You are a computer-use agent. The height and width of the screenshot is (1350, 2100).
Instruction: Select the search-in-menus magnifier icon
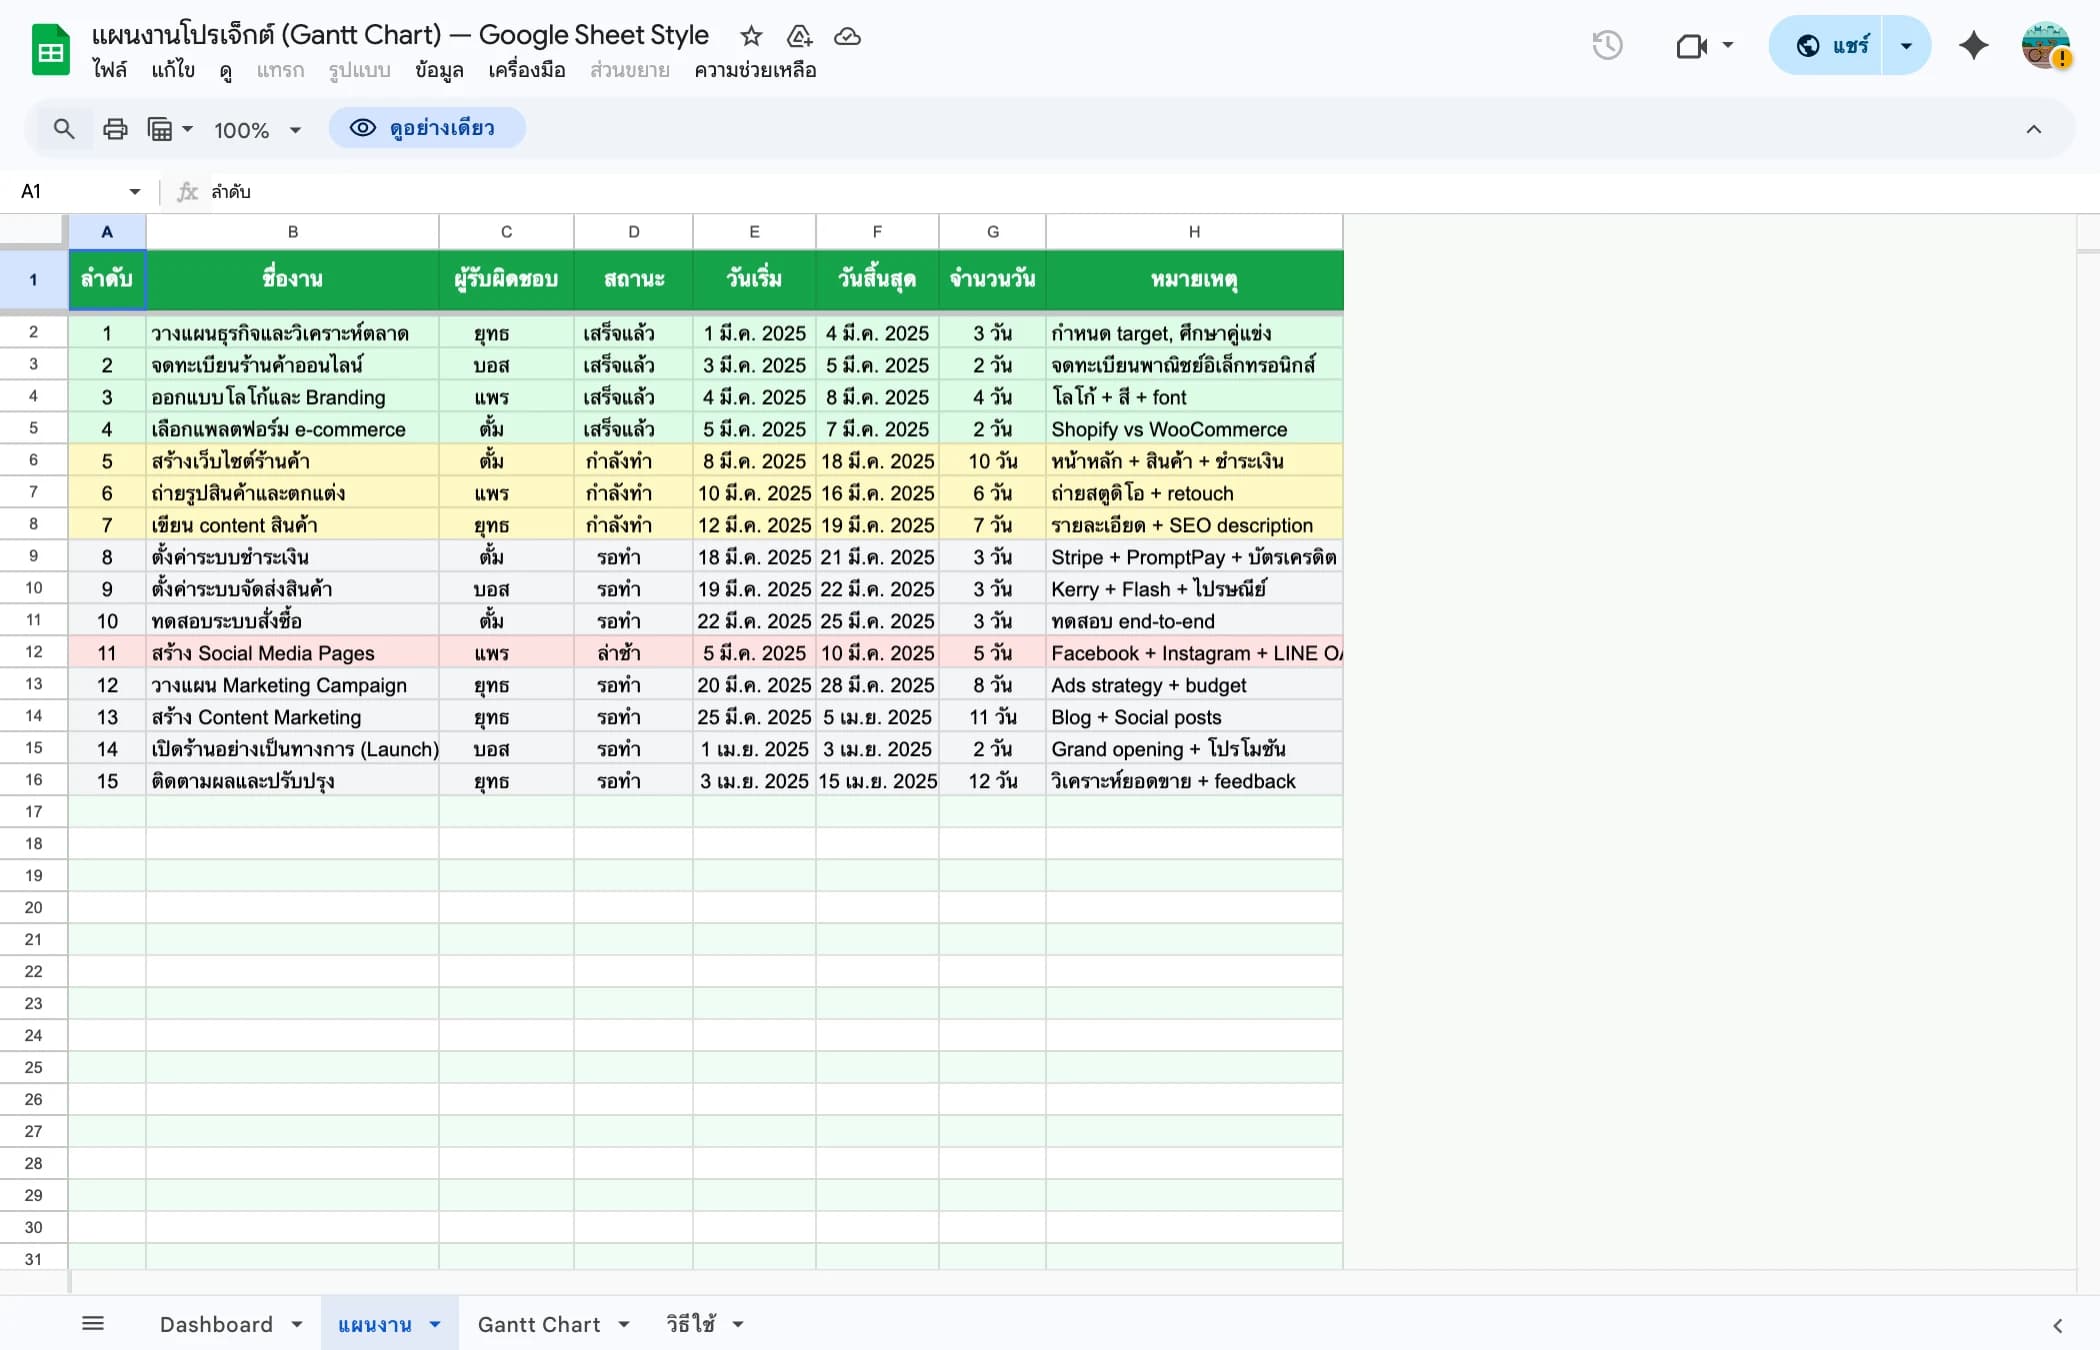64,129
